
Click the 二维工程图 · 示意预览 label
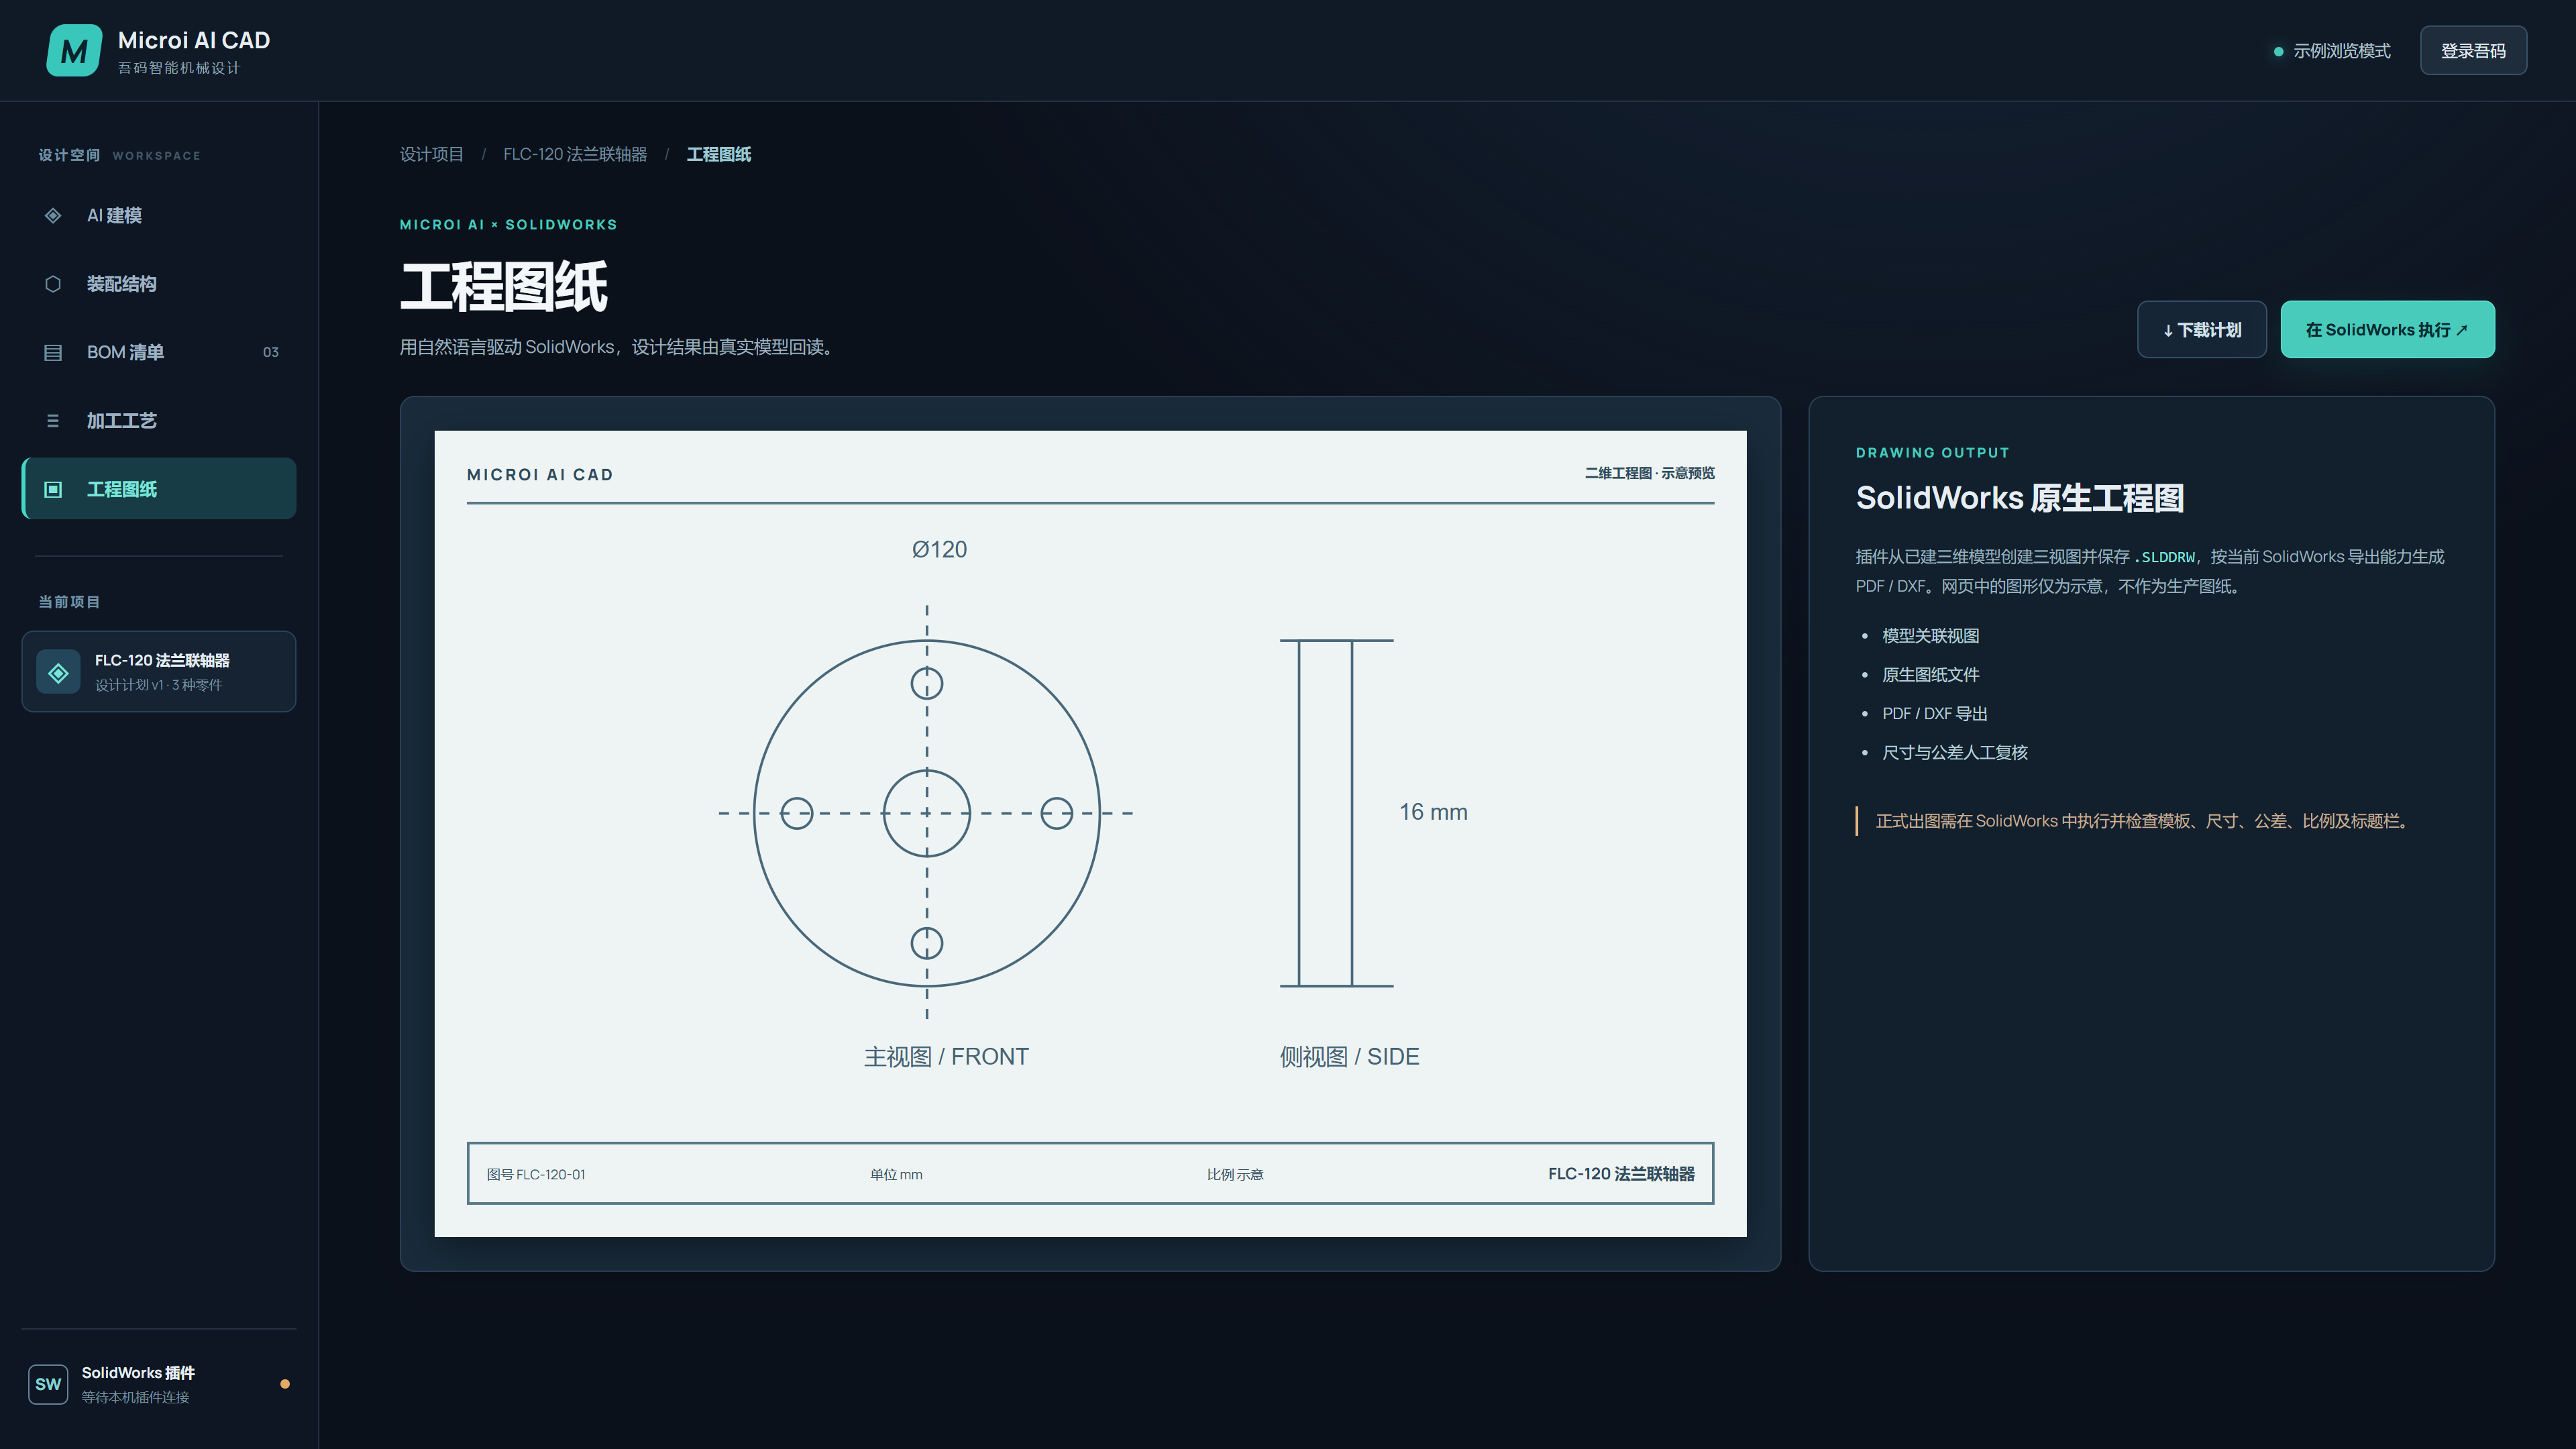coord(1649,473)
